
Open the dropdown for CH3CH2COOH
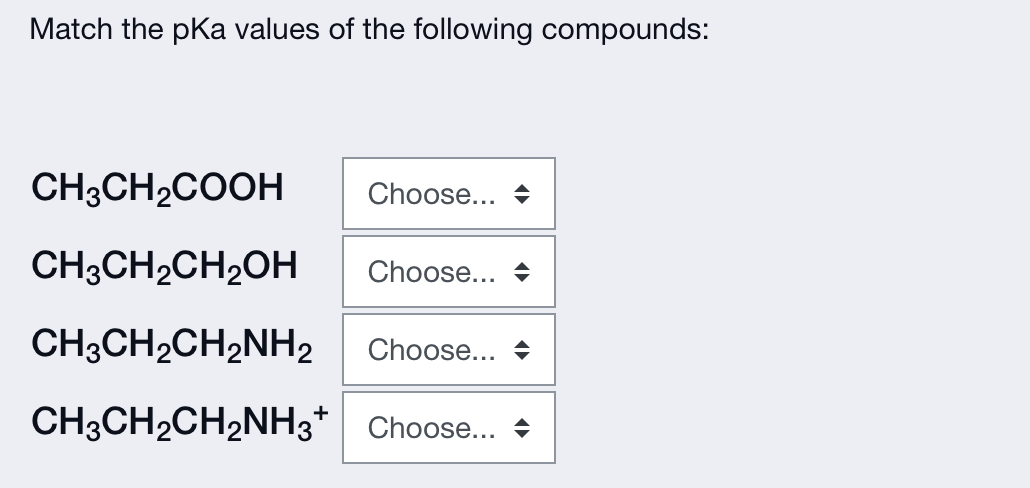[x=448, y=193]
